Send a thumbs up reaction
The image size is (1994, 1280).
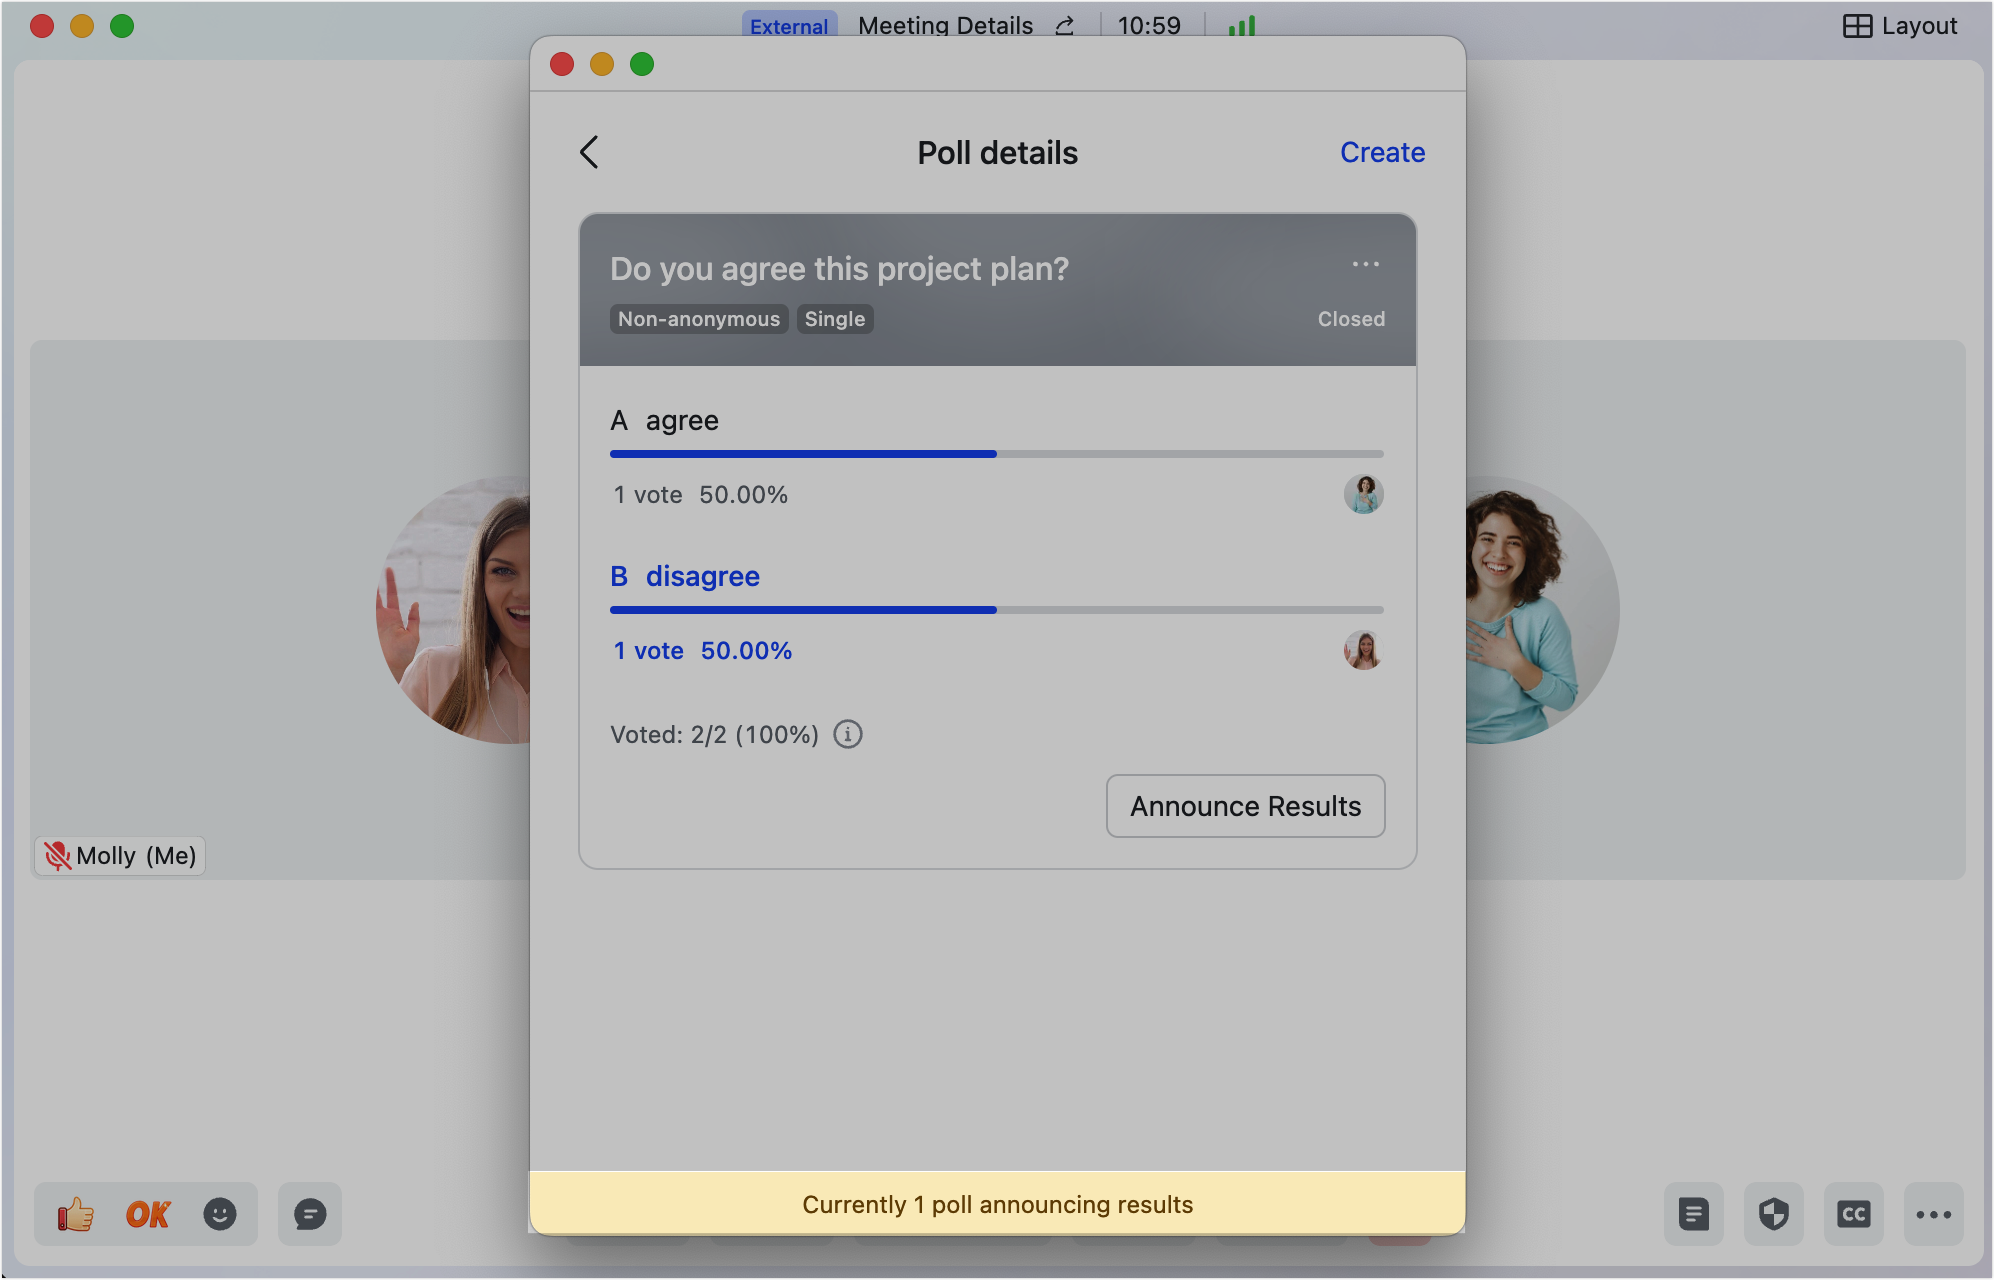point(75,1215)
